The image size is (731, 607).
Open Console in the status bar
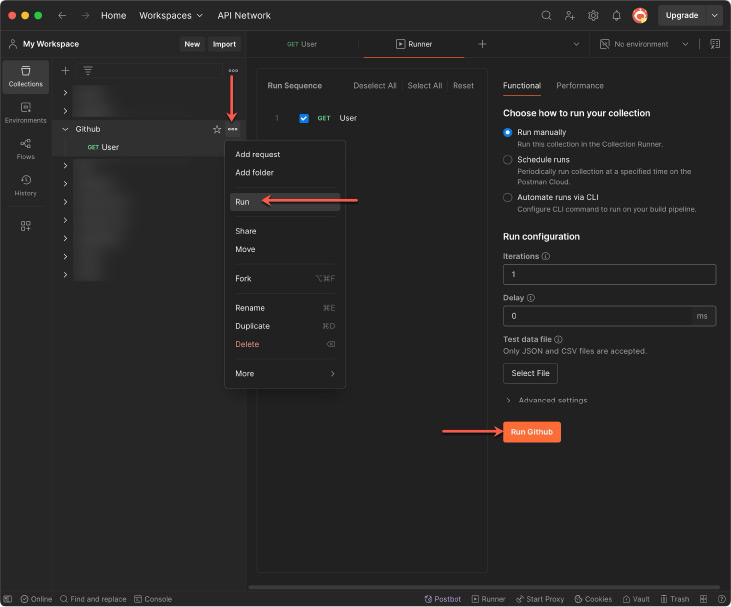click(153, 599)
